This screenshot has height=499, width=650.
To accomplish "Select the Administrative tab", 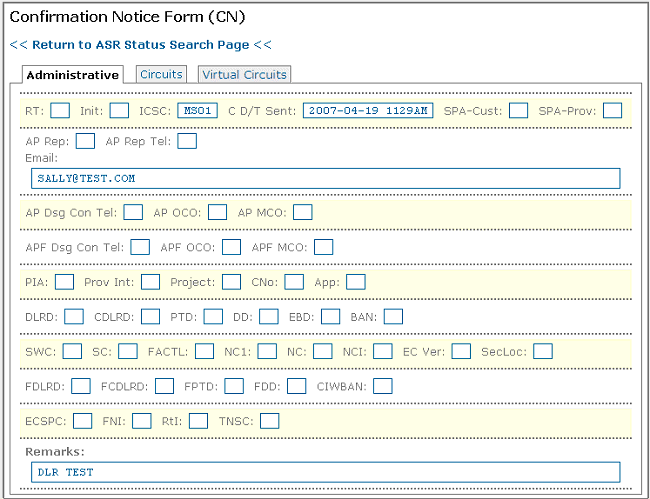I will (72, 75).
